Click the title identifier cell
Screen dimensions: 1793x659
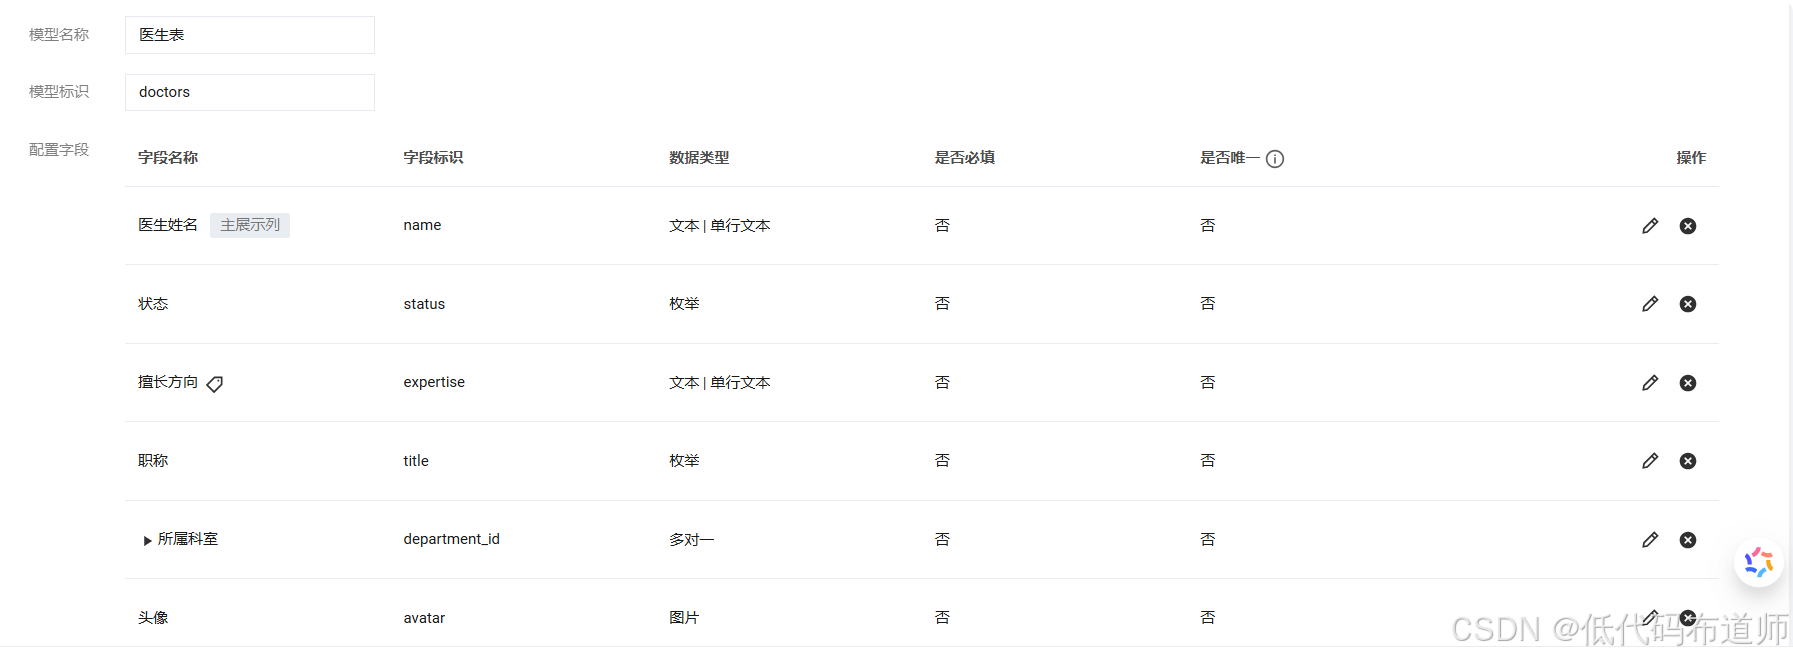tap(416, 461)
